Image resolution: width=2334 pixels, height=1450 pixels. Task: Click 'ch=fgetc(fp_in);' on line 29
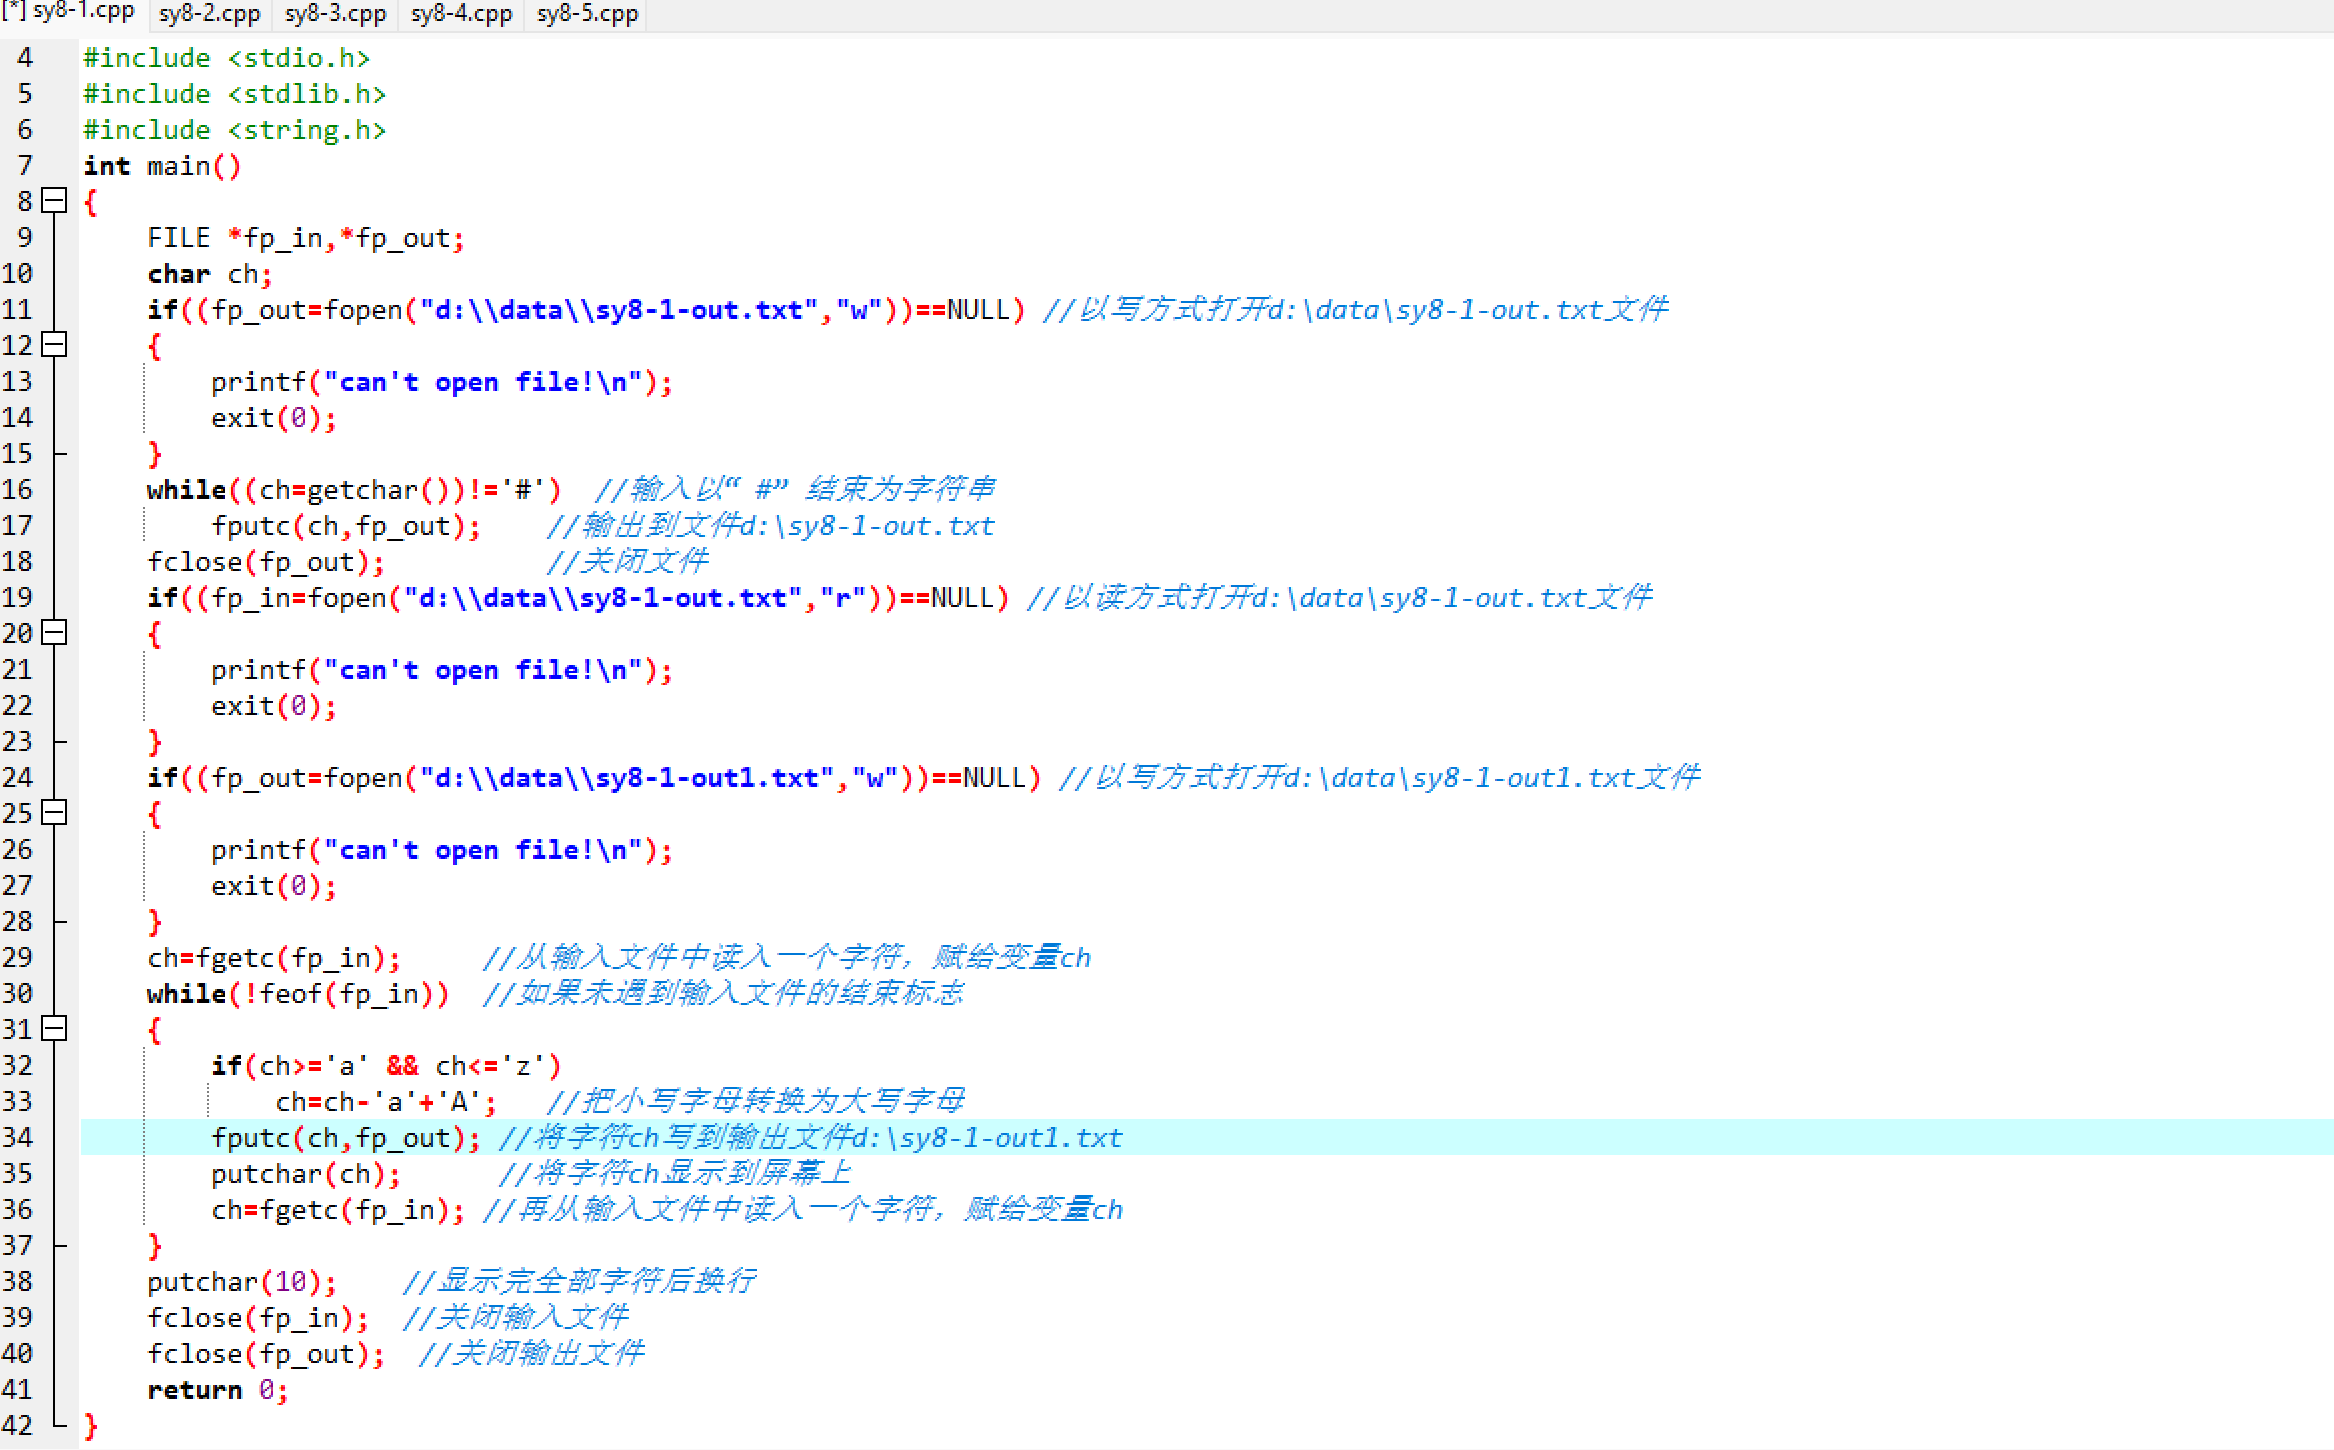coord(274,958)
